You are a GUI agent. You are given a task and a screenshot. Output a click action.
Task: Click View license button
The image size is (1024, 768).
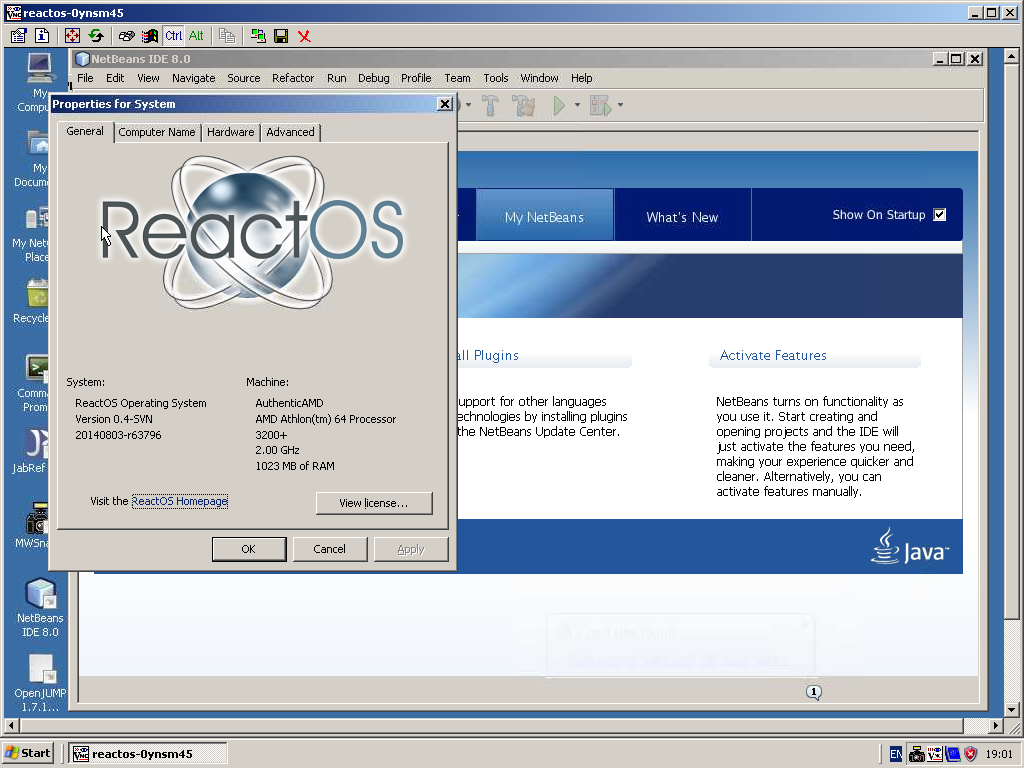click(x=374, y=504)
